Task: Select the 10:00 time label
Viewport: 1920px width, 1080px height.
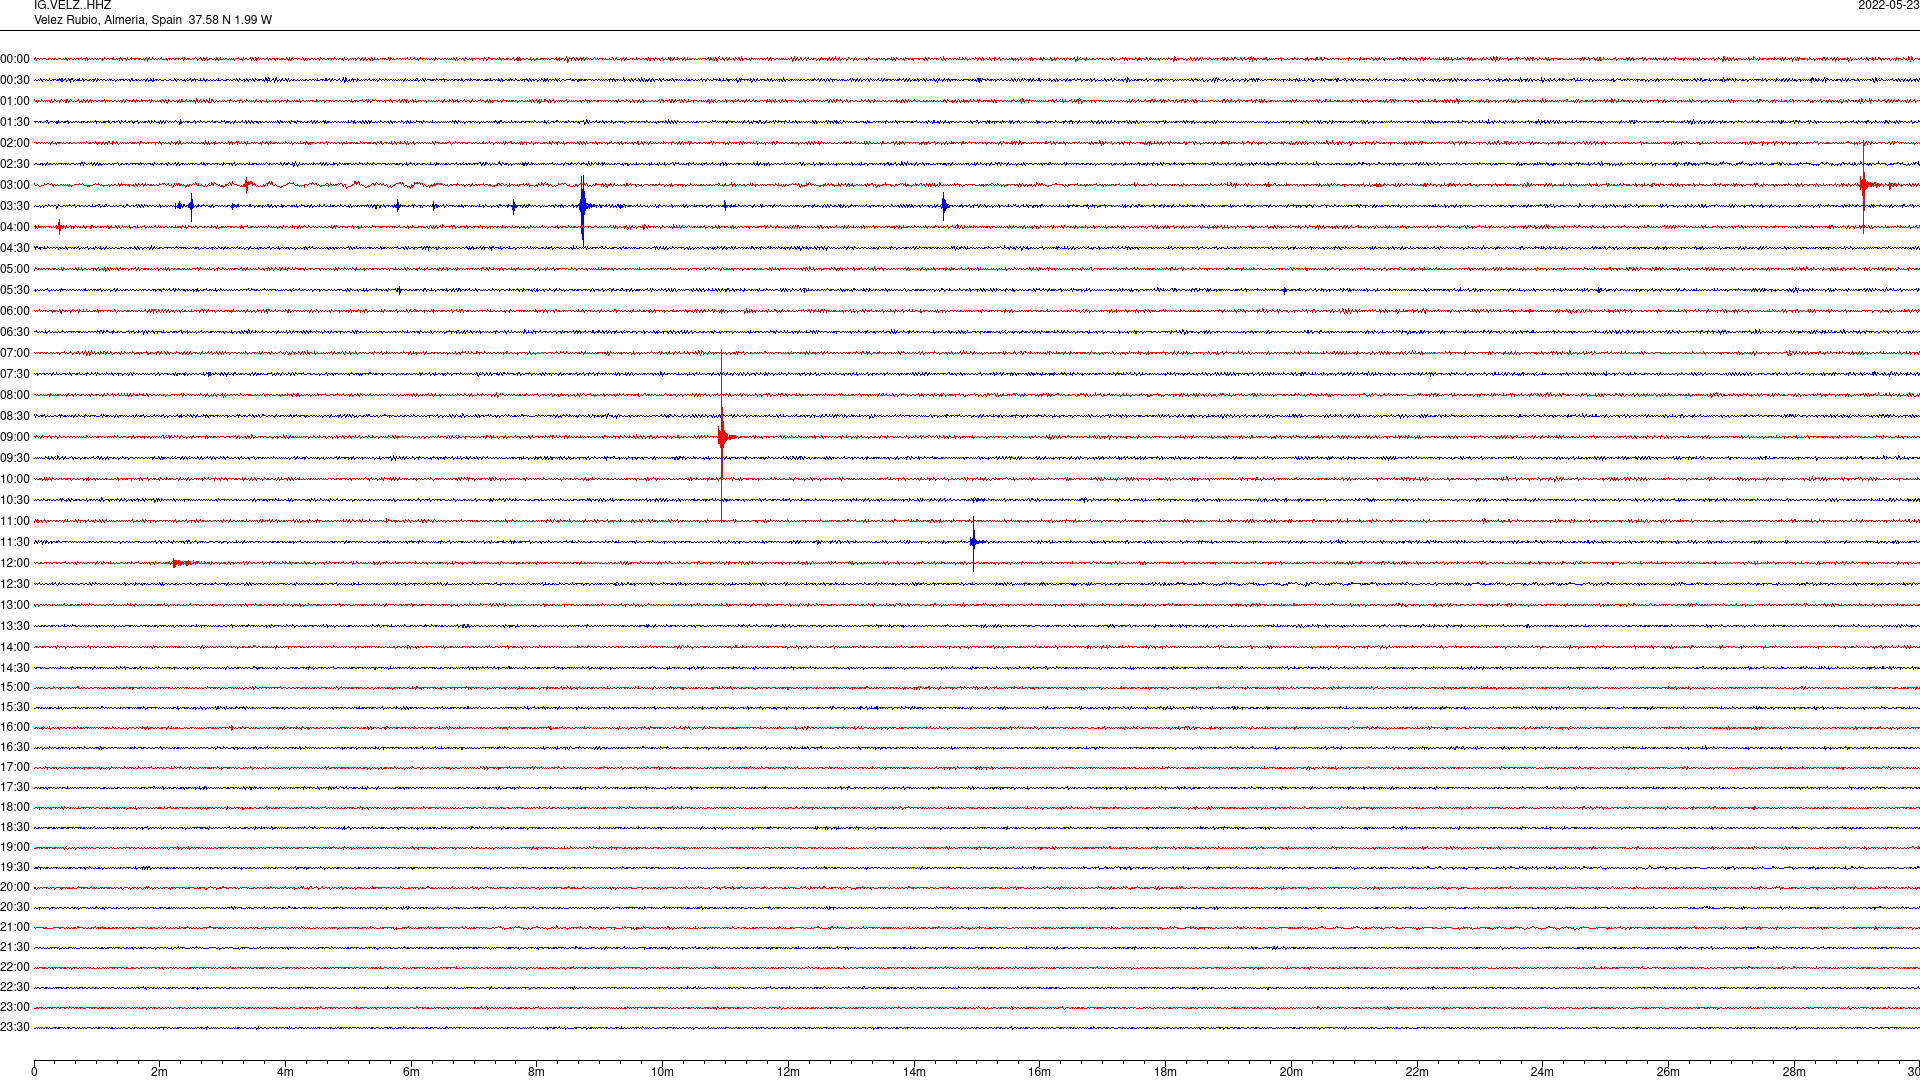Action: coord(15,479)
